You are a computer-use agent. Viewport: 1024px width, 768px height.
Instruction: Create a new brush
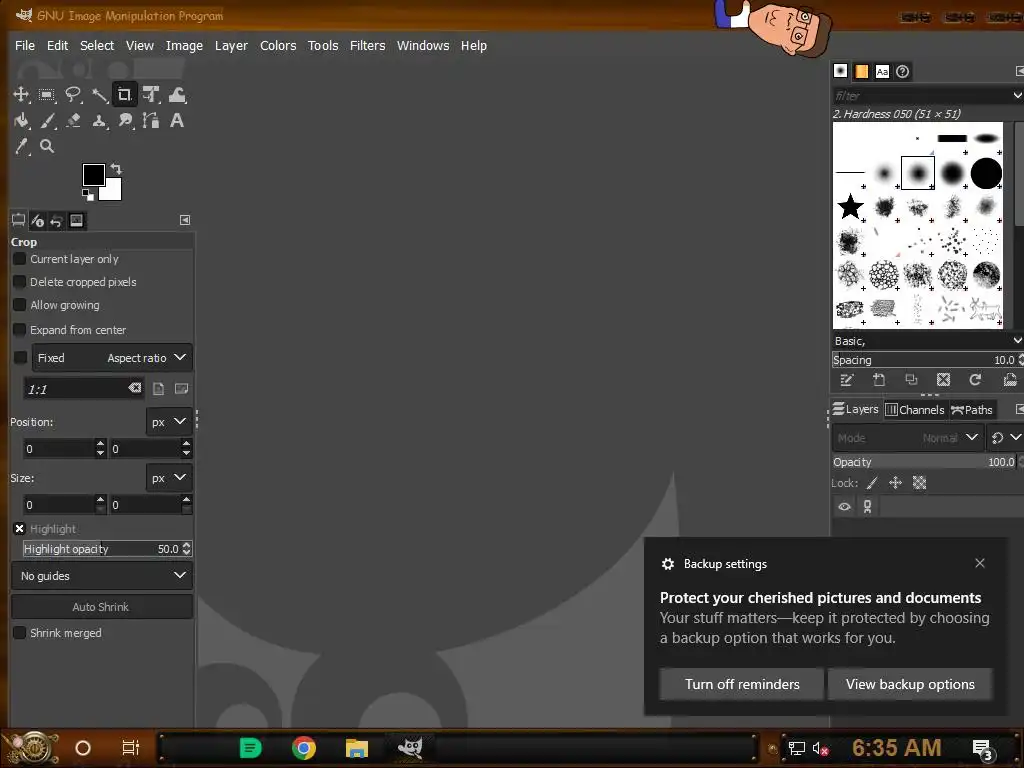pyautogui.click(x=879, y=380)
